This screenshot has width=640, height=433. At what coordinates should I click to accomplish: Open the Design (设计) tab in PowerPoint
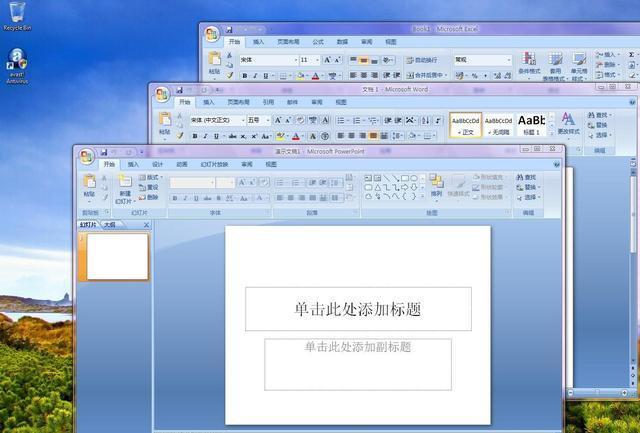158,164
